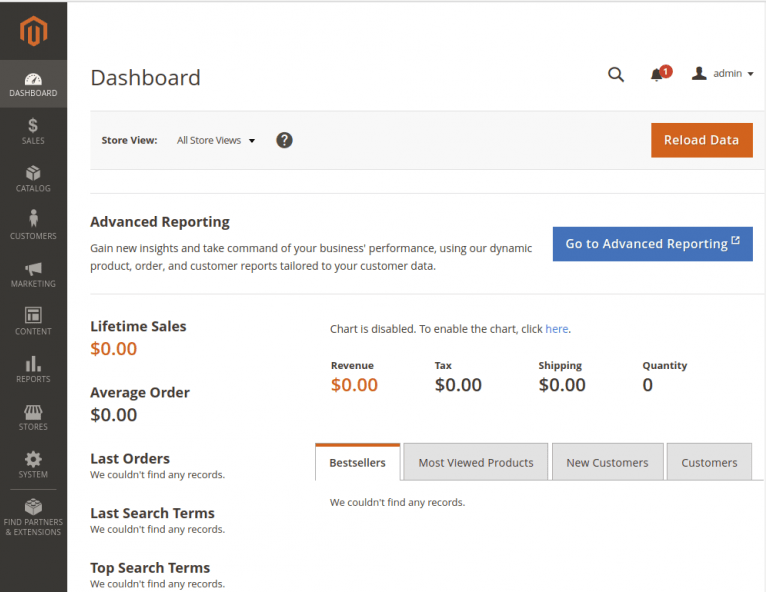The image size is (766, 592).
Task: Select the Bestsellers tab
Action: coord(357,463)
